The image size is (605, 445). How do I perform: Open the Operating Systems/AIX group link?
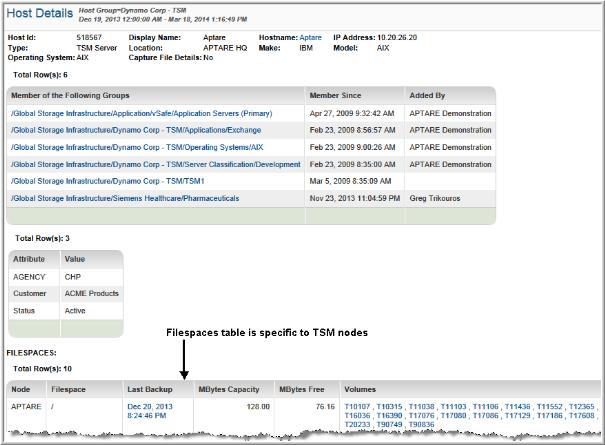click(x=122, y=147)
